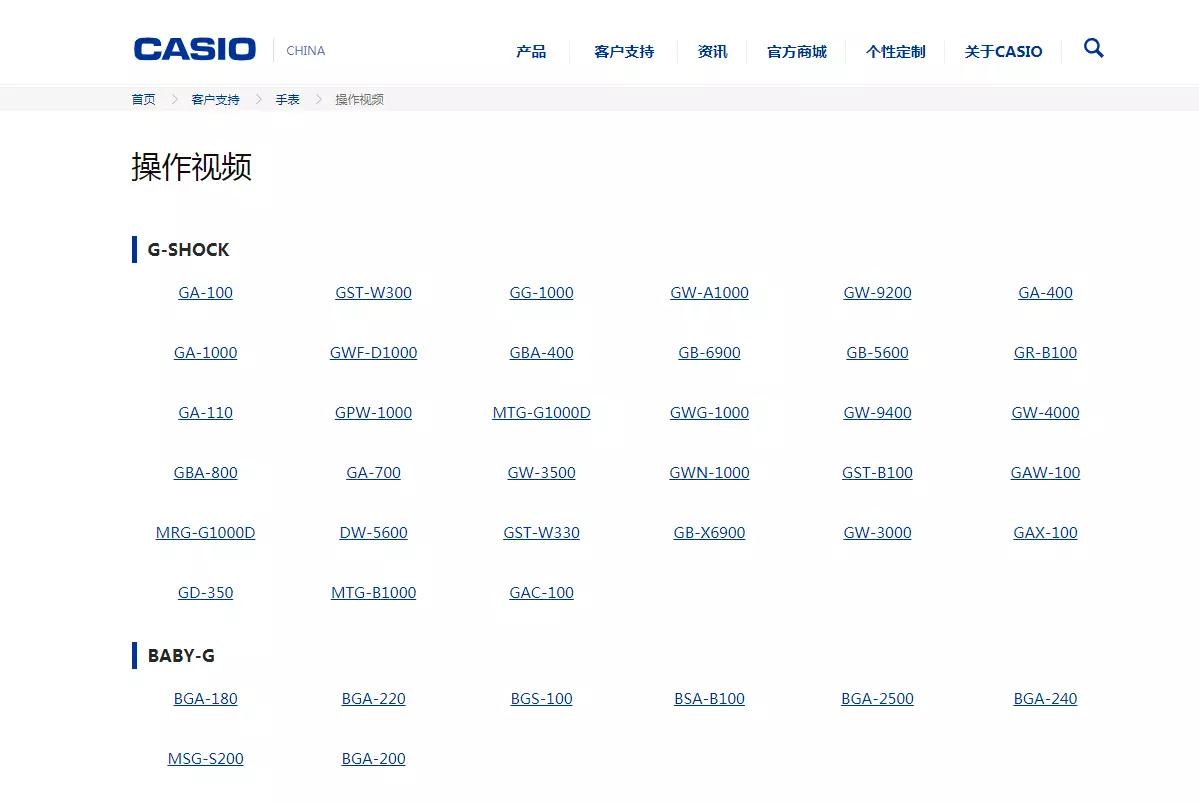Select 个性定制 in the top navigation
The image size is (1199, 804).
click(895, 51)
